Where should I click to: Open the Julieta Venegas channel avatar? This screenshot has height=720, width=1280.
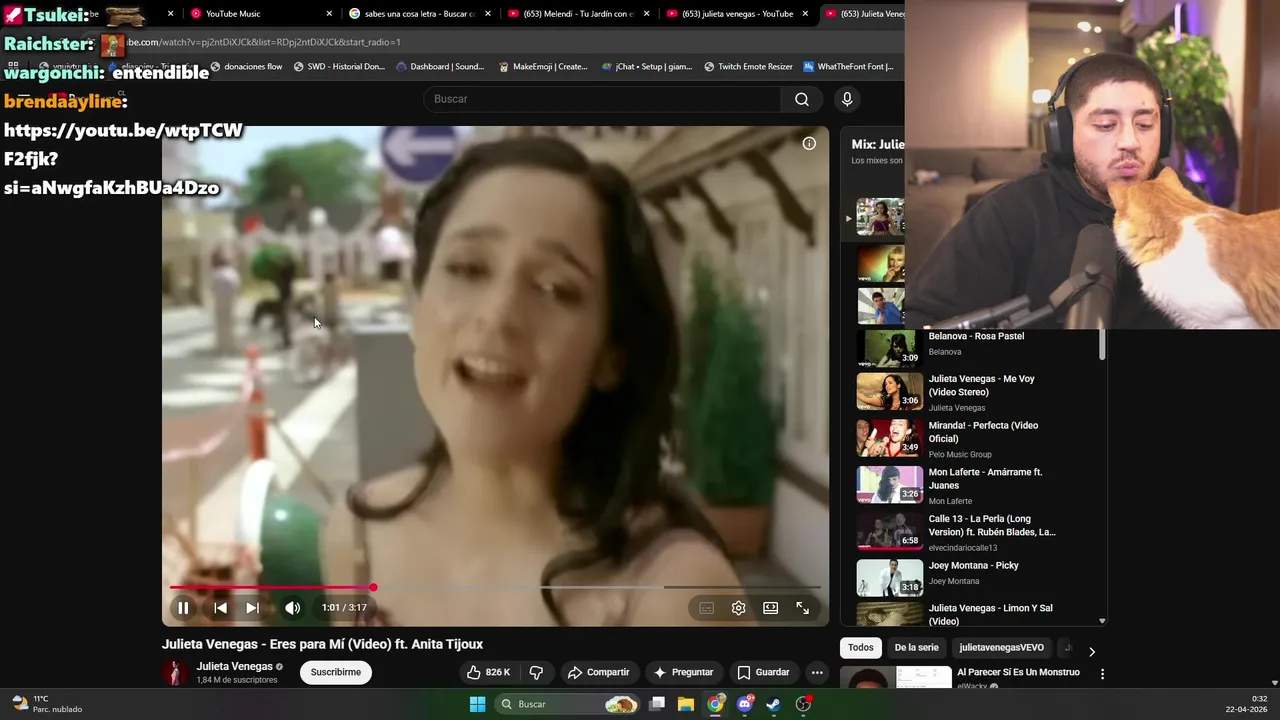(175, 673)
